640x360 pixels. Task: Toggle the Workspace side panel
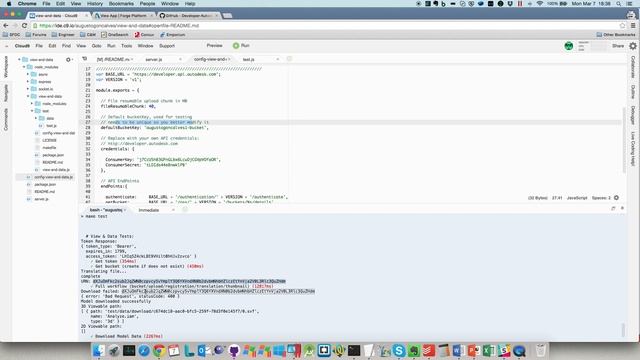point(6,67)
